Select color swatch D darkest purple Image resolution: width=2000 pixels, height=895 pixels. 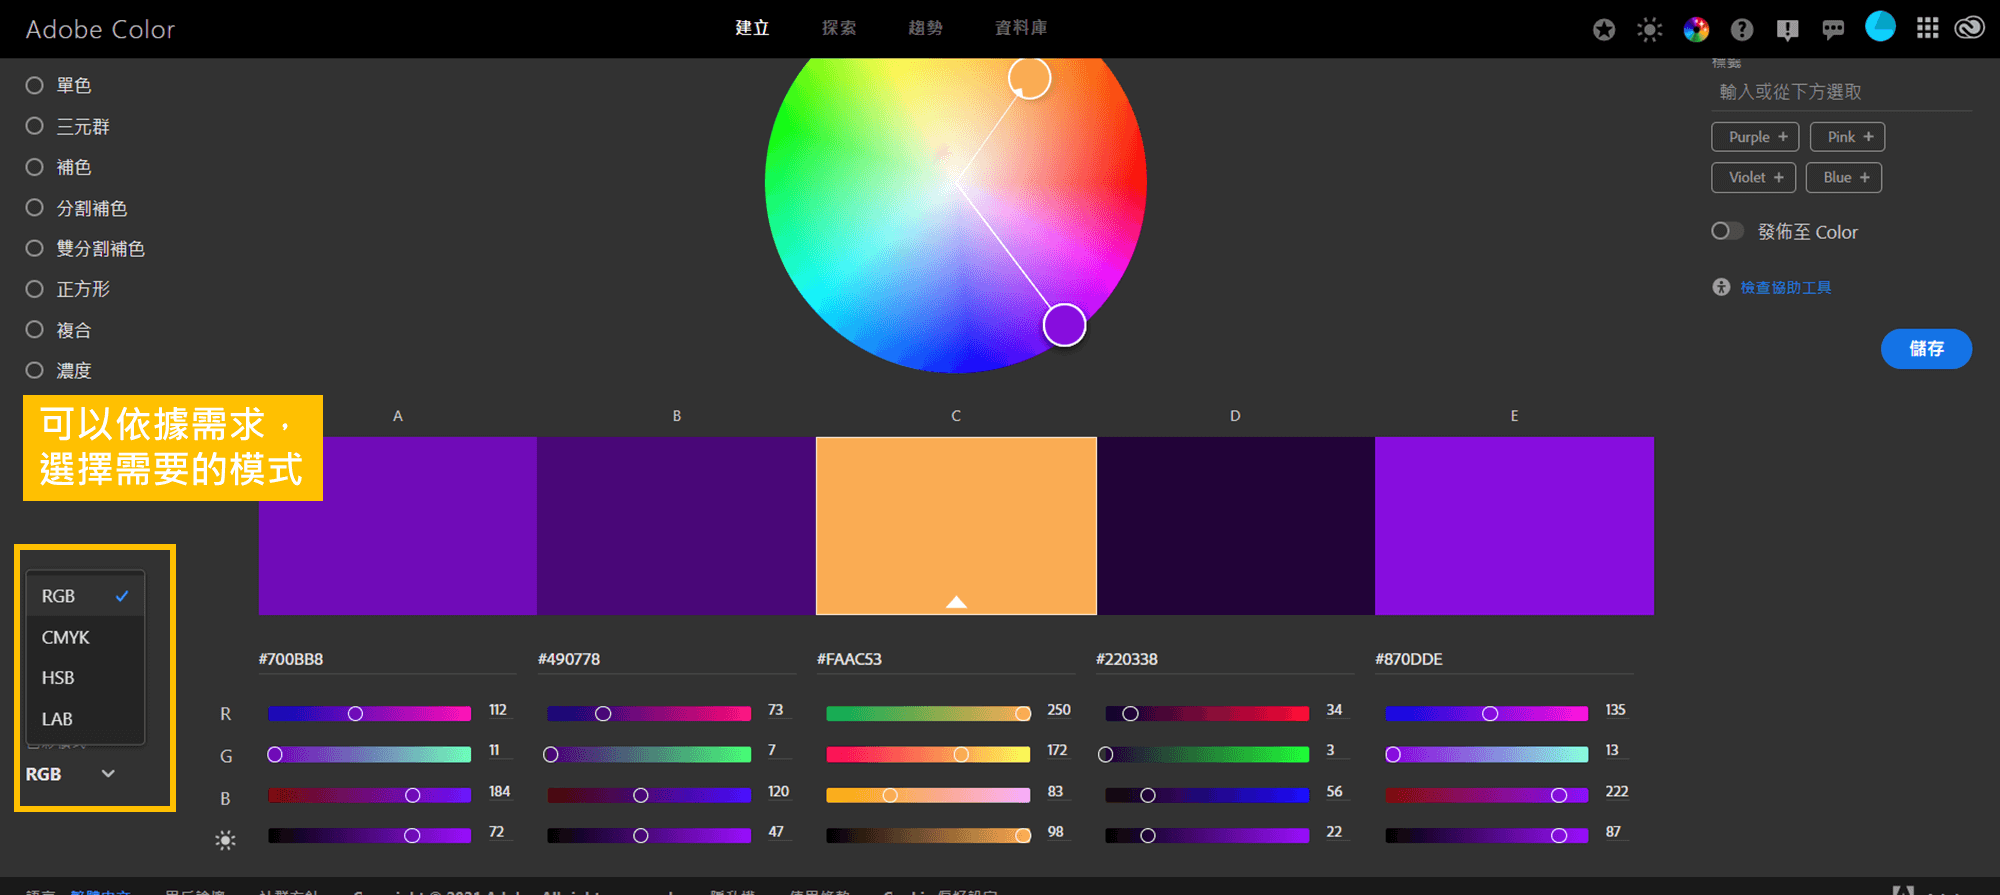pyautogui.click(x=1236, y=526)
